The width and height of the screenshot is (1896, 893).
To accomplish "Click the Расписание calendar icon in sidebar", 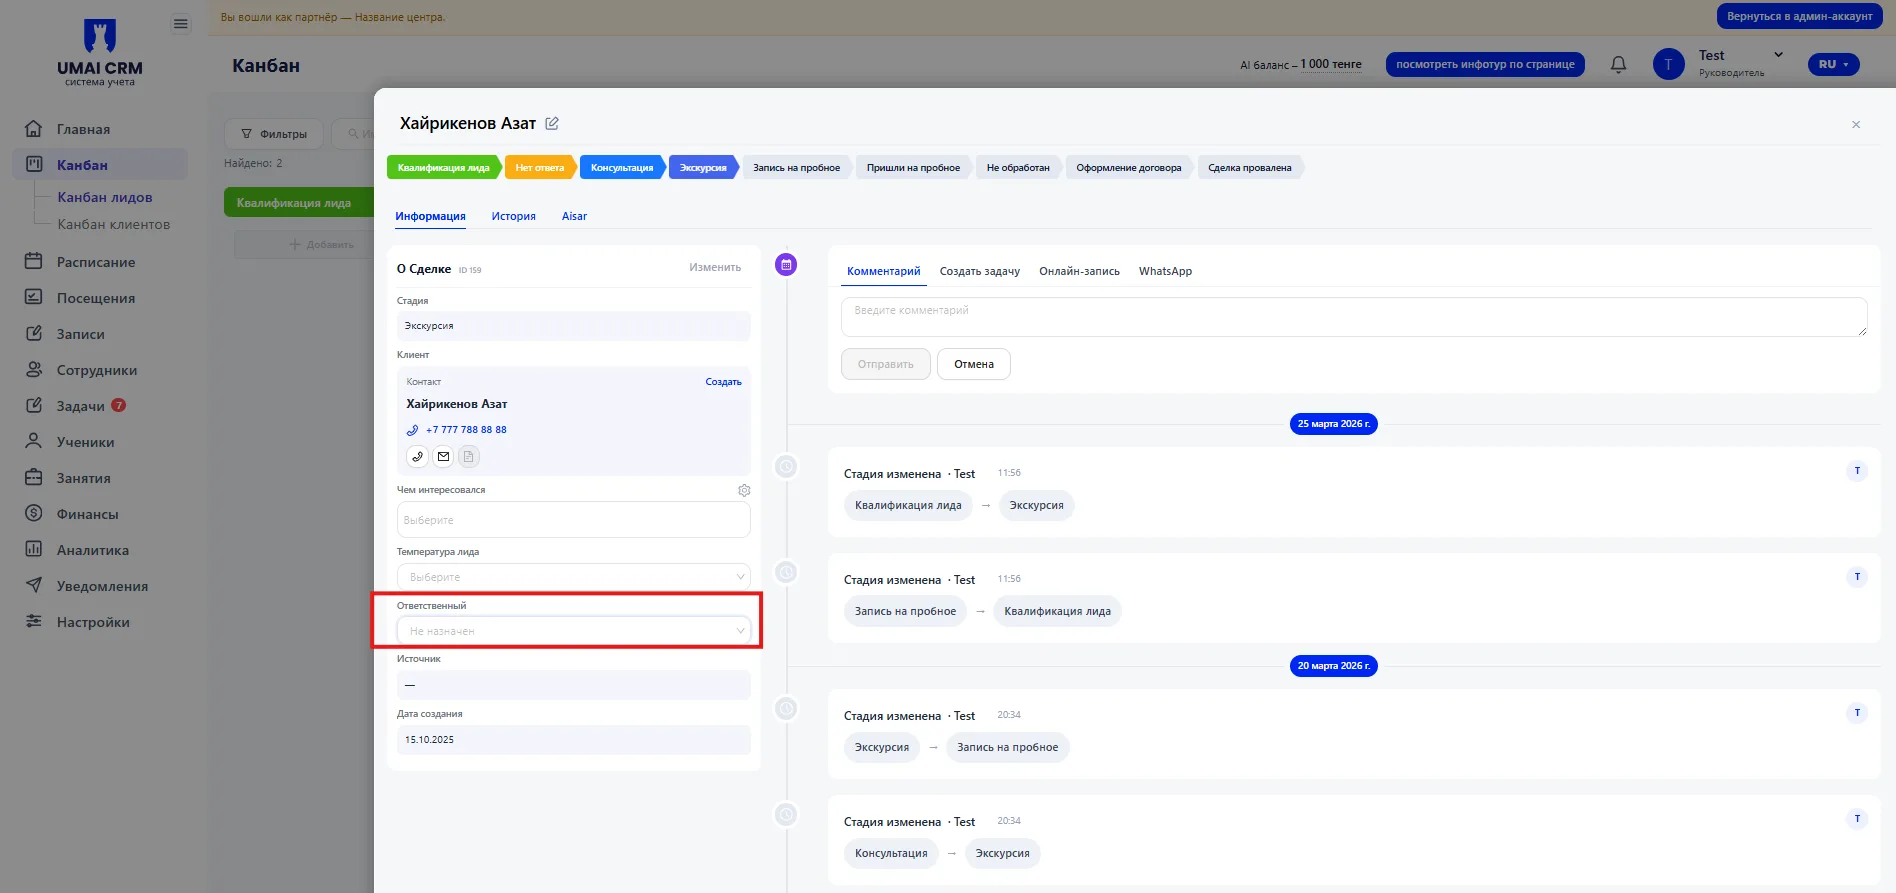I will point(33,261).
